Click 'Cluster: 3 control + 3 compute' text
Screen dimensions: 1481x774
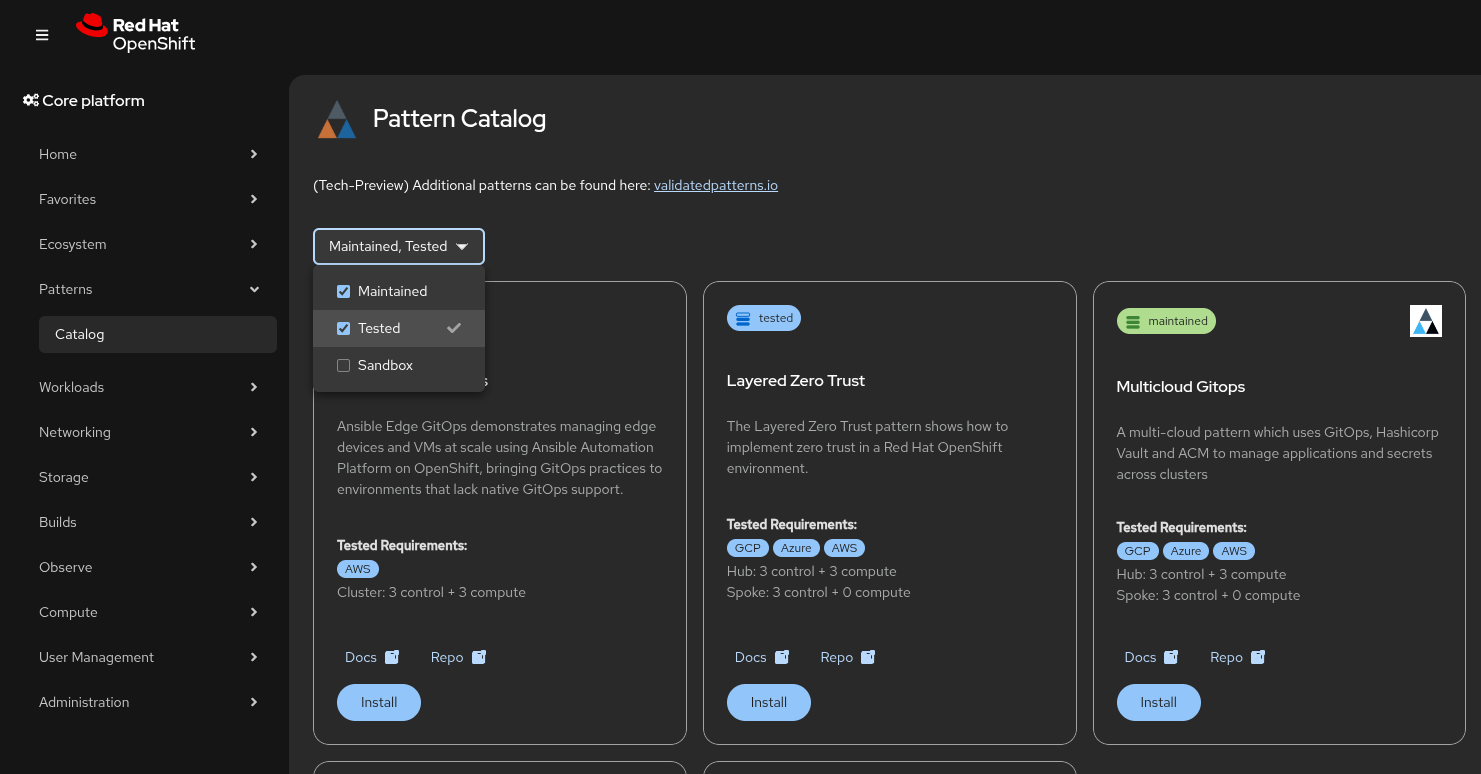pos(432,592)
